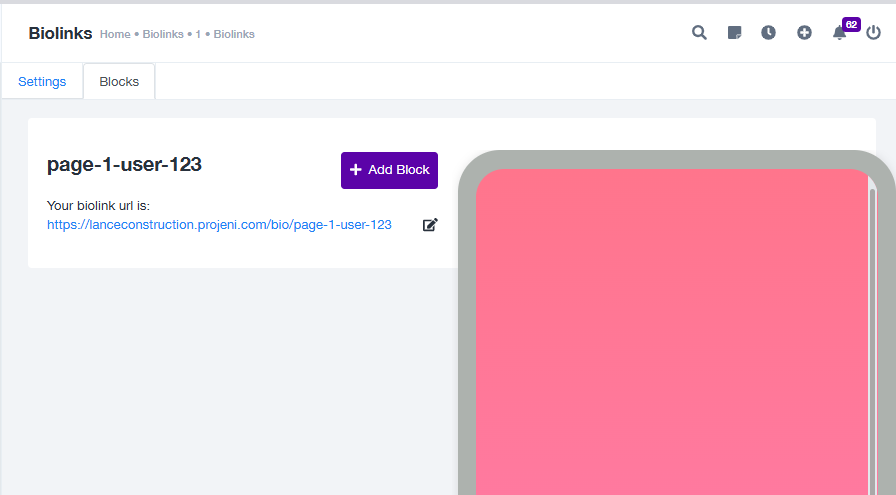
Task: Switch to the Settings tab
Action: (x=42, y=82)
